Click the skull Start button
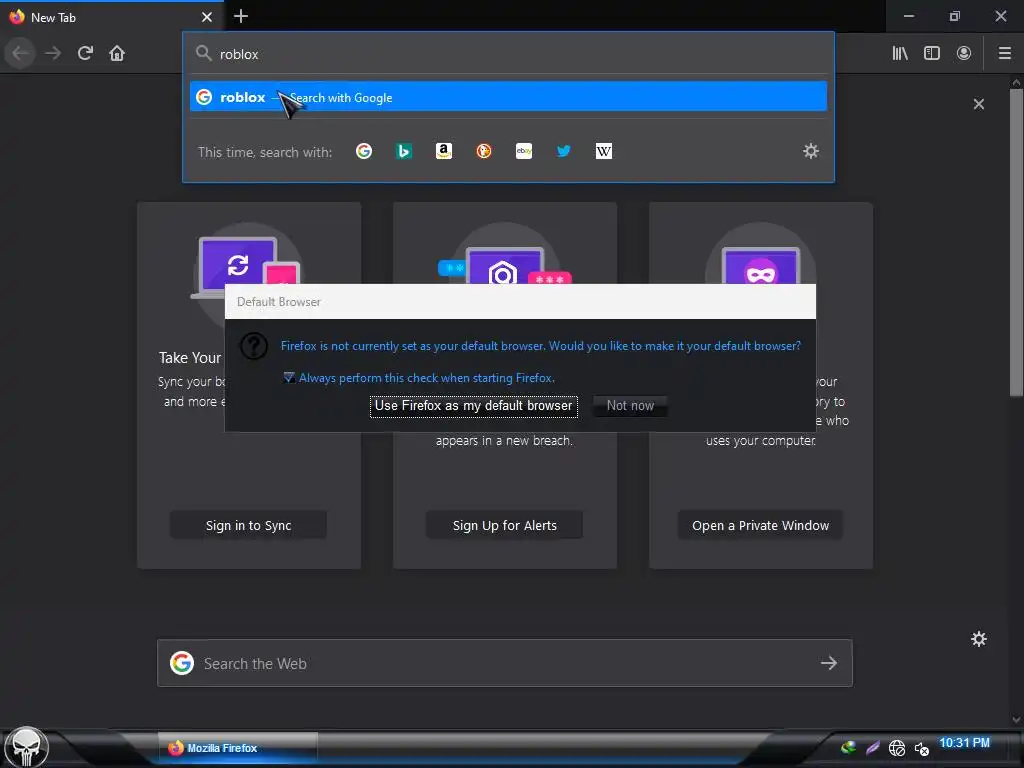This screenshot has height=768, width=1024. click(26, 747)
